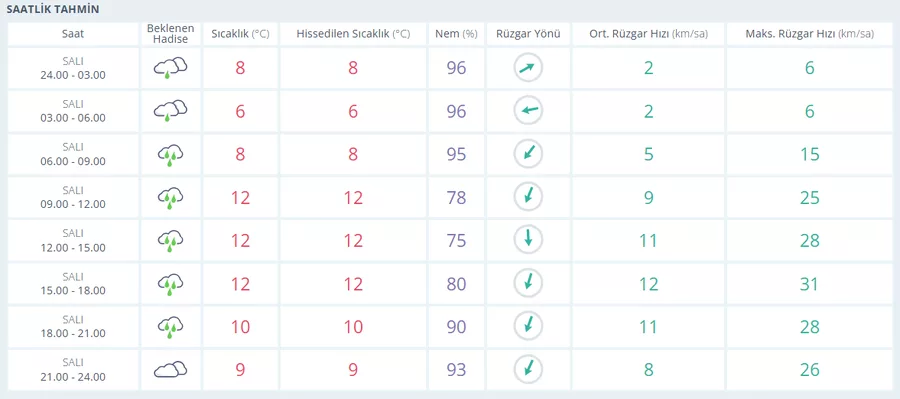This screenshot has width=900, height=399.
Task: Select the wind direction arrow for 03.00 - 06.00
Action: click(x=528, y=111)
